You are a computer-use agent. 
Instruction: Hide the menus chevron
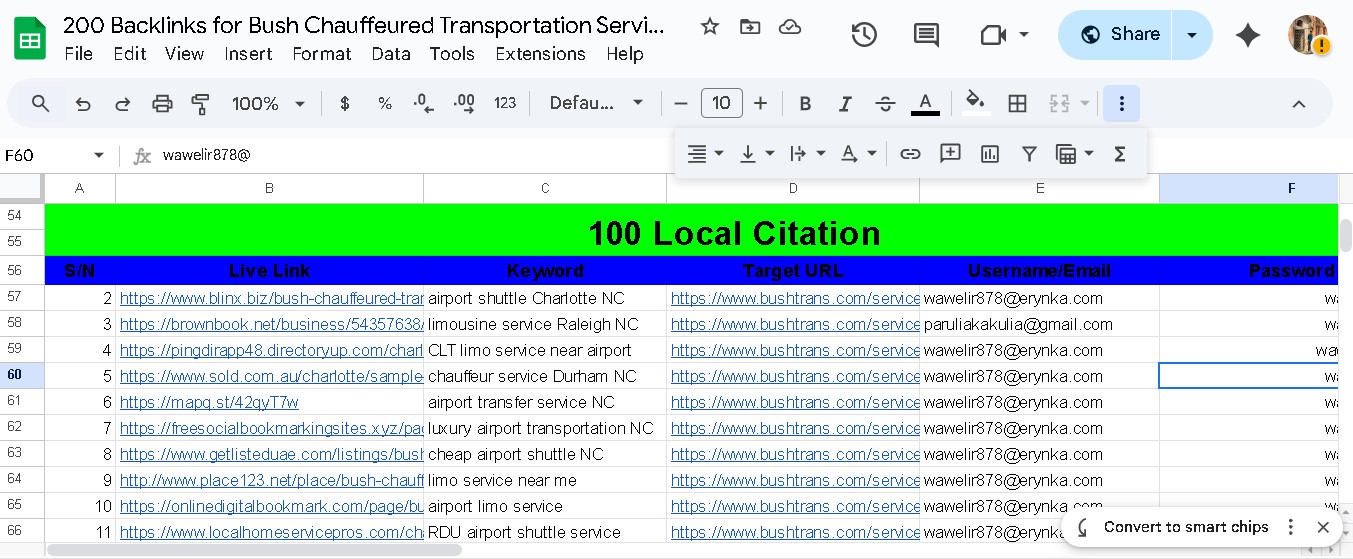pos(1298,103)
